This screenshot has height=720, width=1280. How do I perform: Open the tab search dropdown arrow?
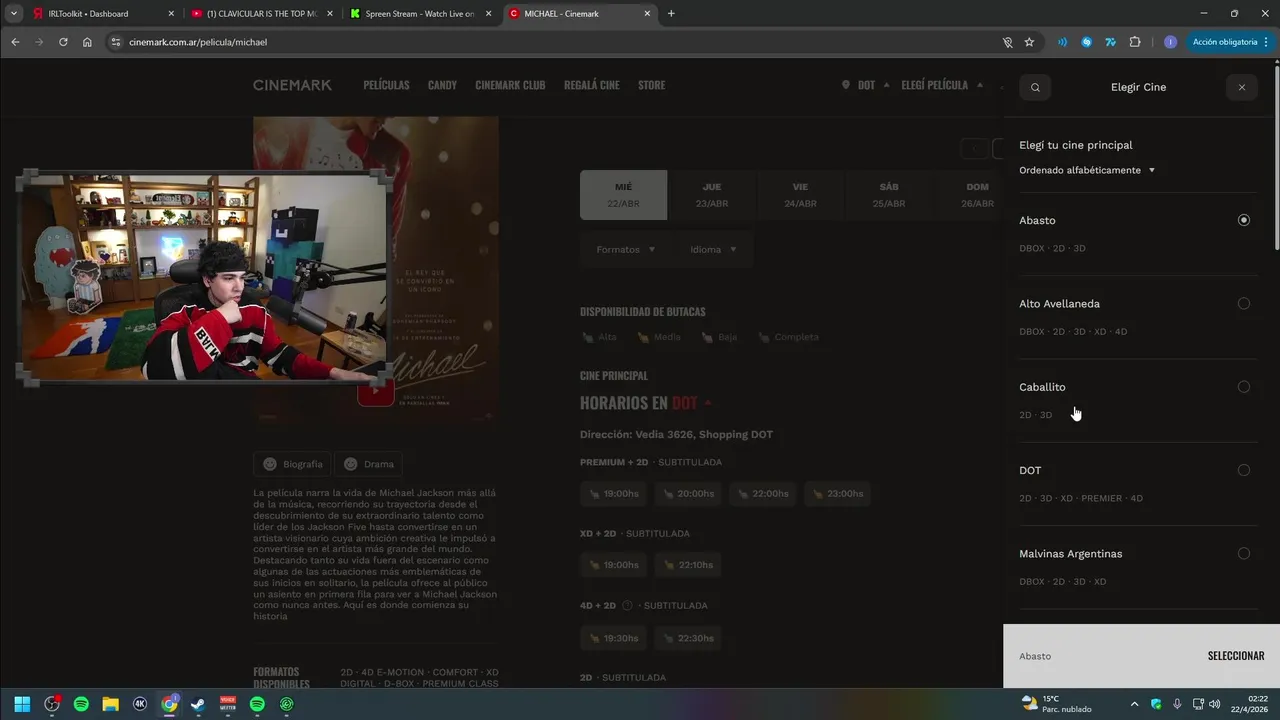pyautogui.click(x=14, y=13)
